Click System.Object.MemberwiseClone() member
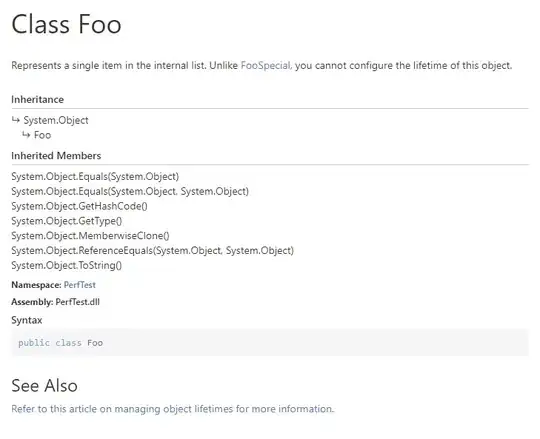 pyautogui.click(x=90, y=236)
